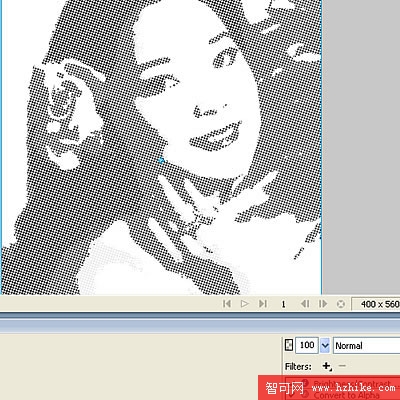This screenshot has width=400, height=400.
Task: Jump to the last frame
Action: 263,304
